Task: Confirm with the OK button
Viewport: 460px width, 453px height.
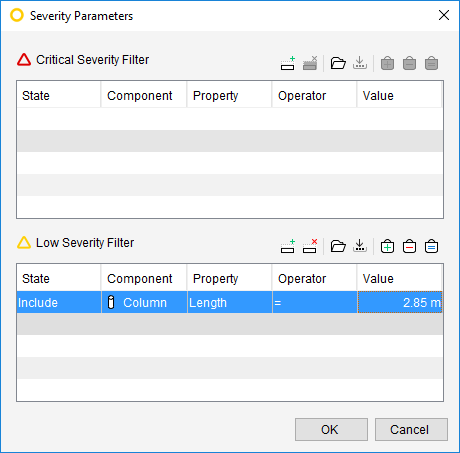Action: point(331,430)
